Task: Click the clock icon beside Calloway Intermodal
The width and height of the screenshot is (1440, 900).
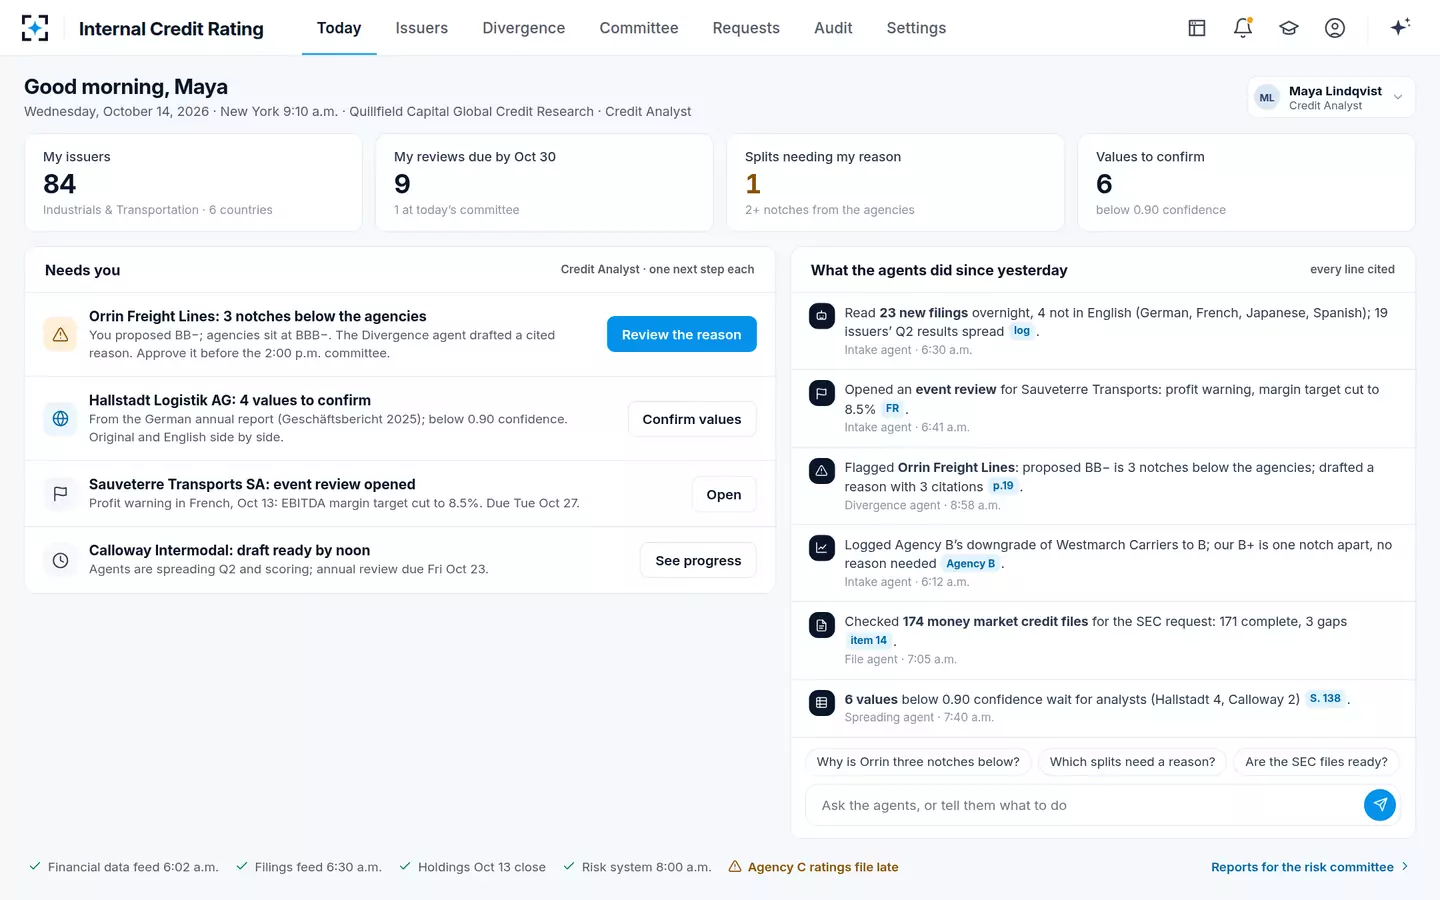Action: [x=60, y=560]
